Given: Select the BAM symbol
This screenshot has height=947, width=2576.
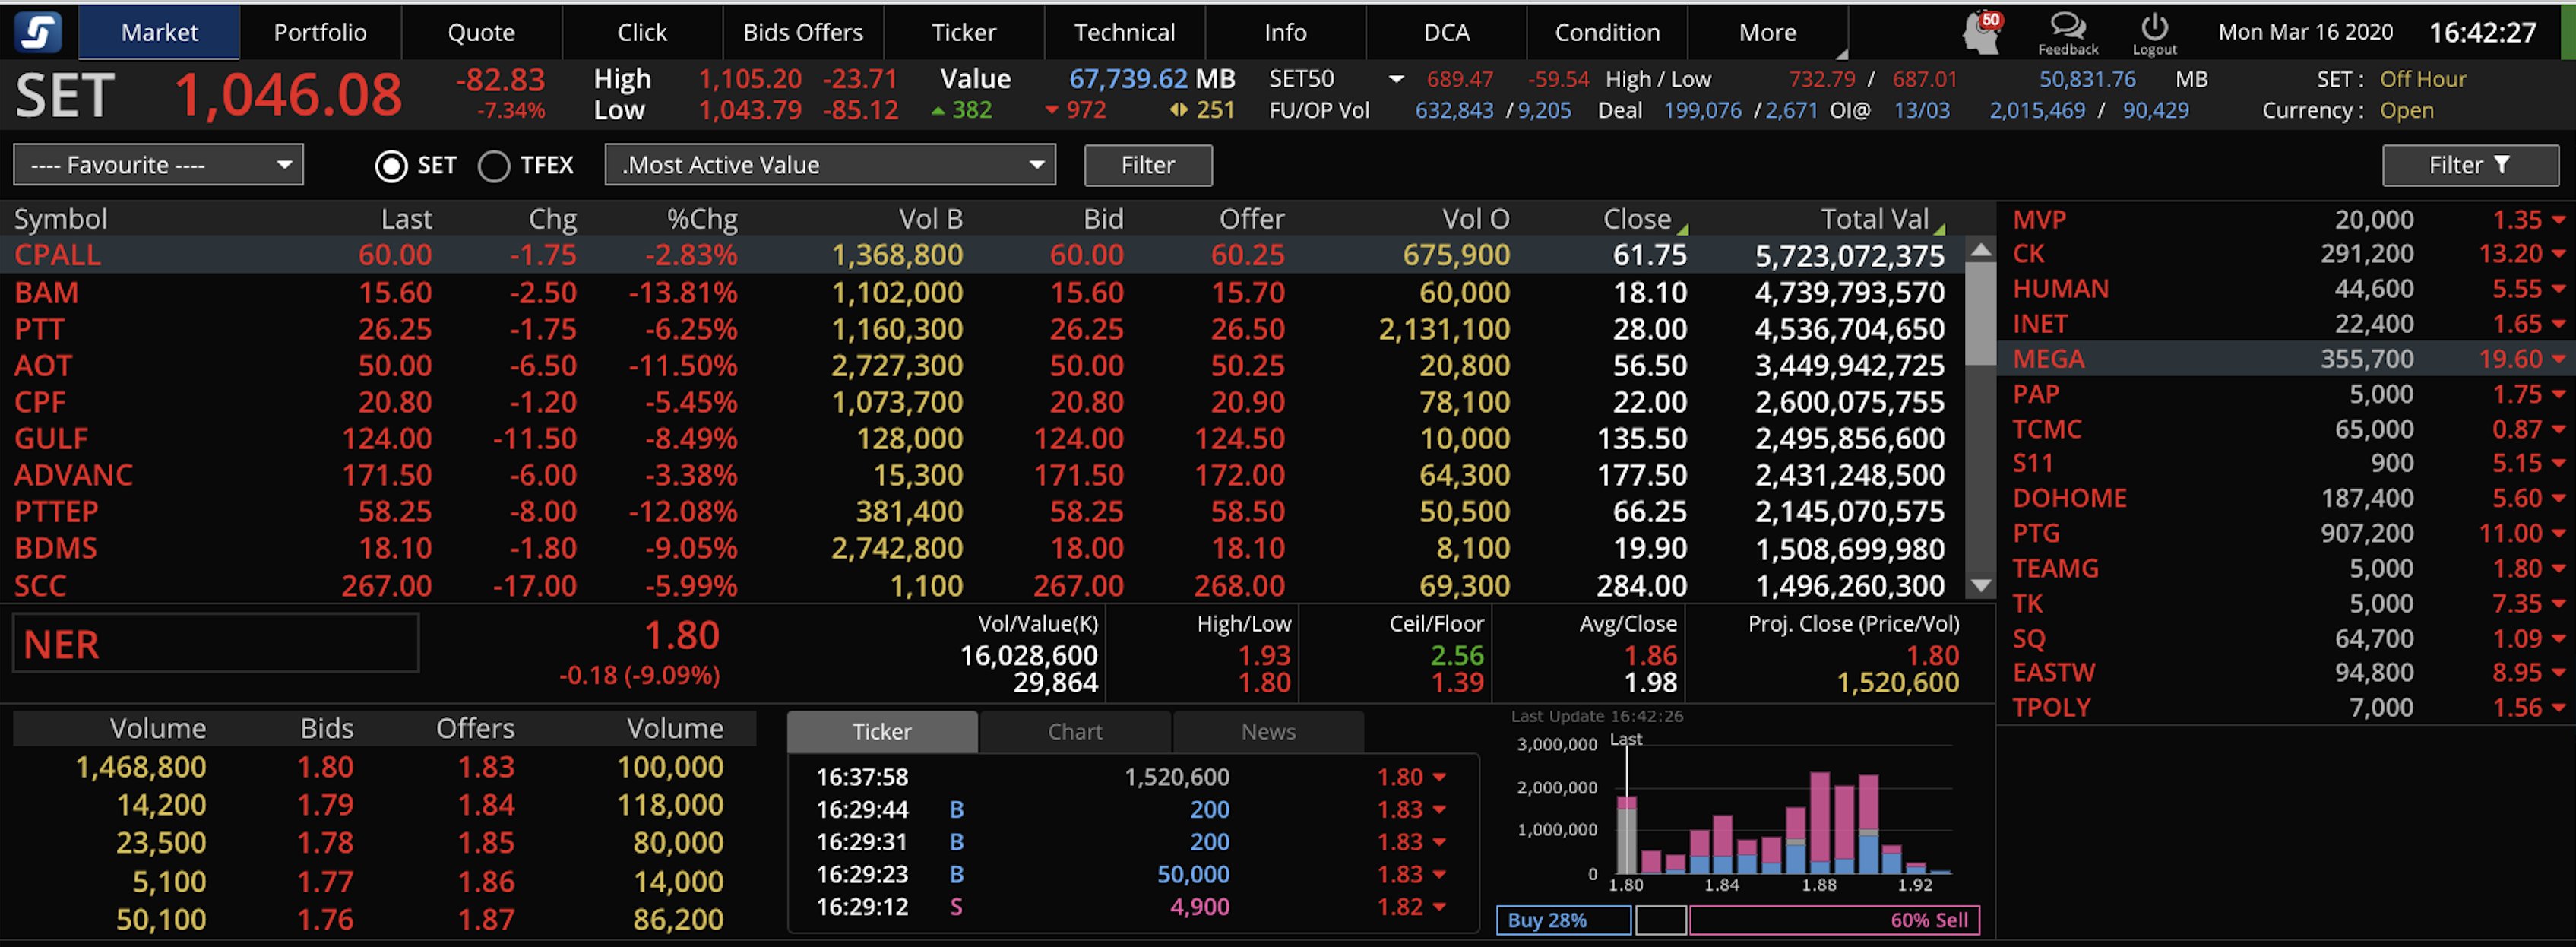Looking at the screenshot, I should coord(46,292).
